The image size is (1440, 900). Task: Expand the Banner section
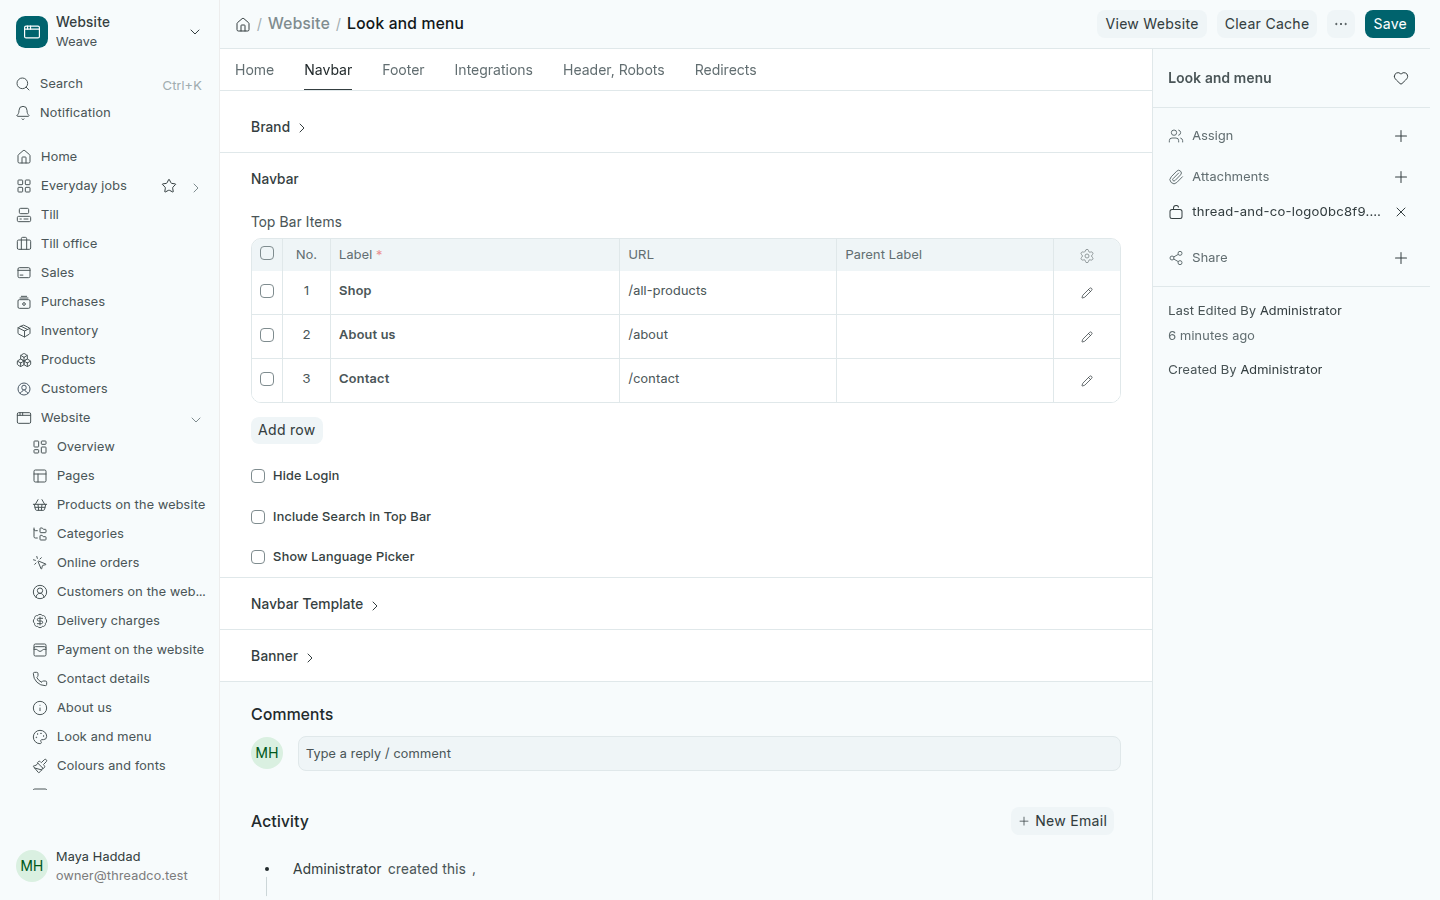pos(282,656)
